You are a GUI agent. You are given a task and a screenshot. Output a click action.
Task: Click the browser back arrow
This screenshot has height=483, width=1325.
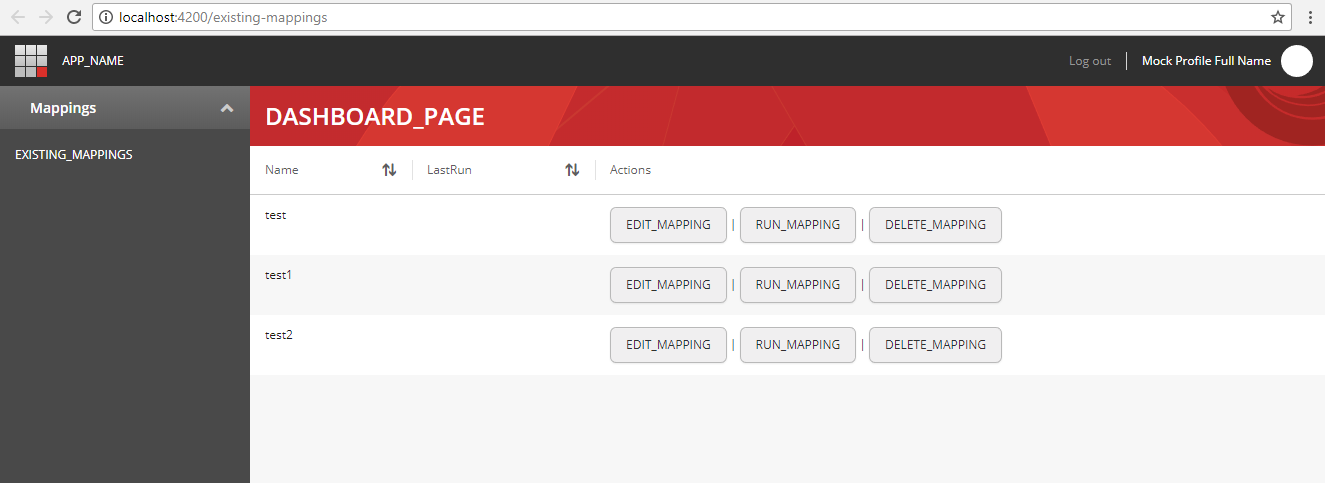pos(18,17)
